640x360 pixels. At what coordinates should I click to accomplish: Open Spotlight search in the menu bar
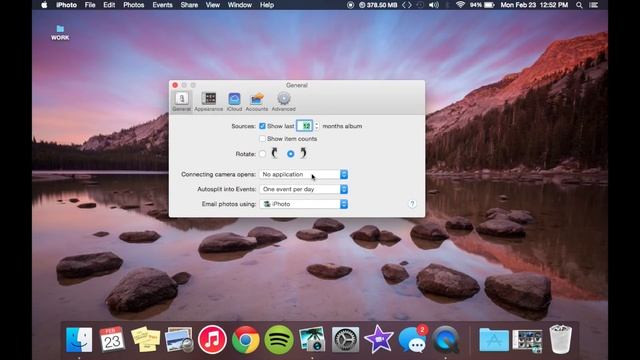[x=579, y=5]
